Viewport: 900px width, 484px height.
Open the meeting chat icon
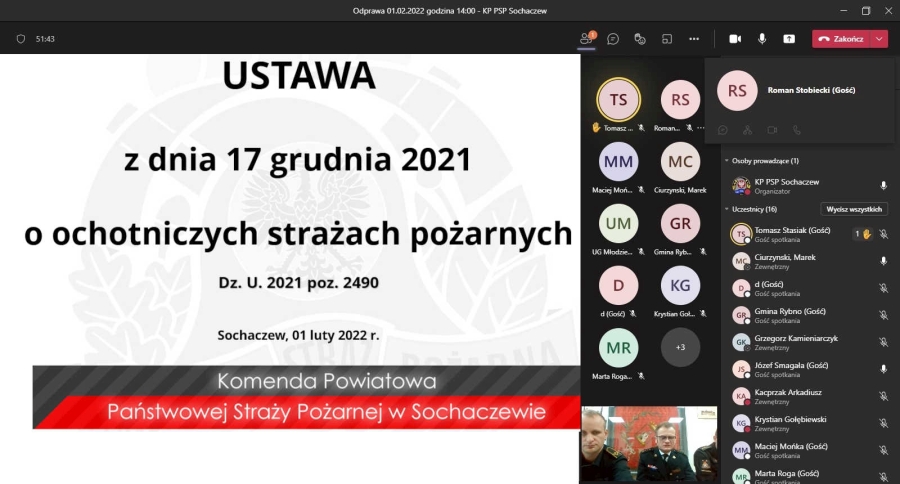coord(613,39)
